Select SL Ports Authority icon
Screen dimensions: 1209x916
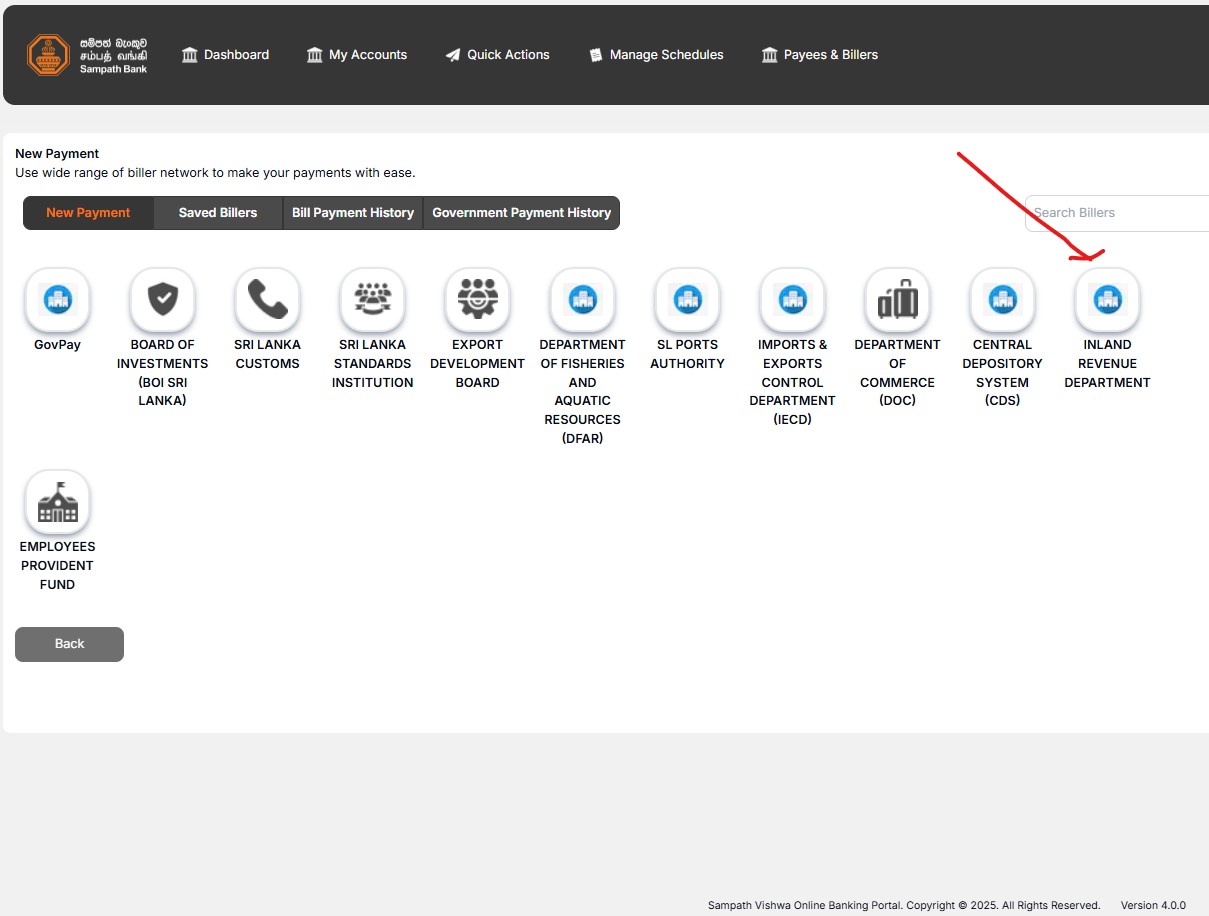coord(687,300)
